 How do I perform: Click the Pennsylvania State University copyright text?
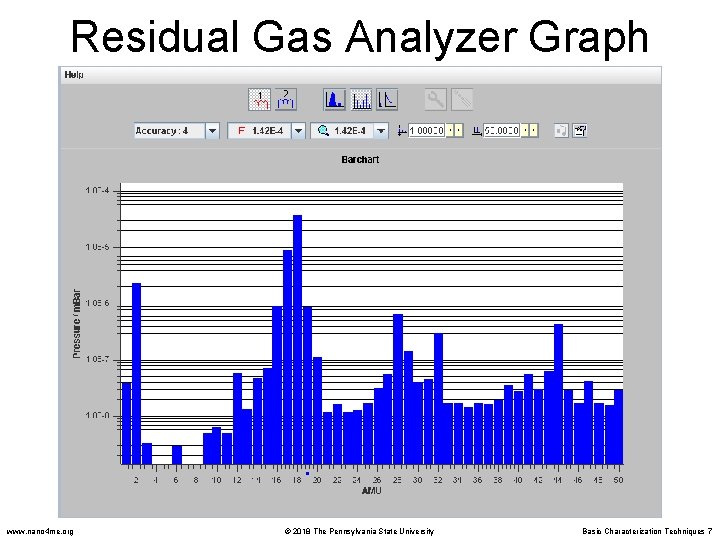[359, 531]
